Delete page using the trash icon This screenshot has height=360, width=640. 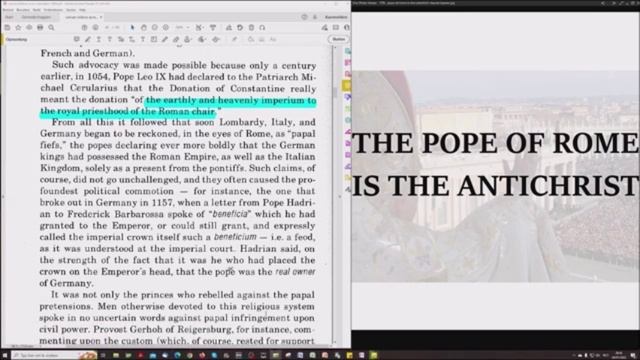click(x=251, y=27)
